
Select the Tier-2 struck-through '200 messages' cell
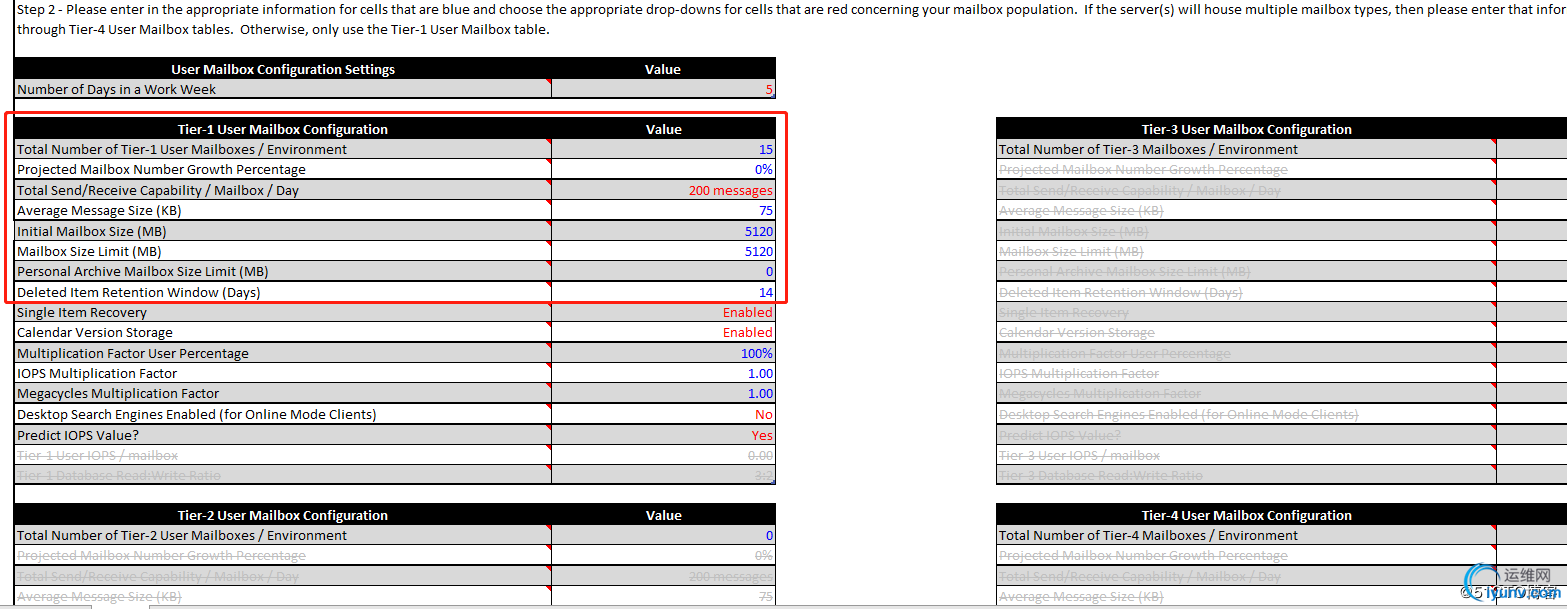tap(663, 577)
